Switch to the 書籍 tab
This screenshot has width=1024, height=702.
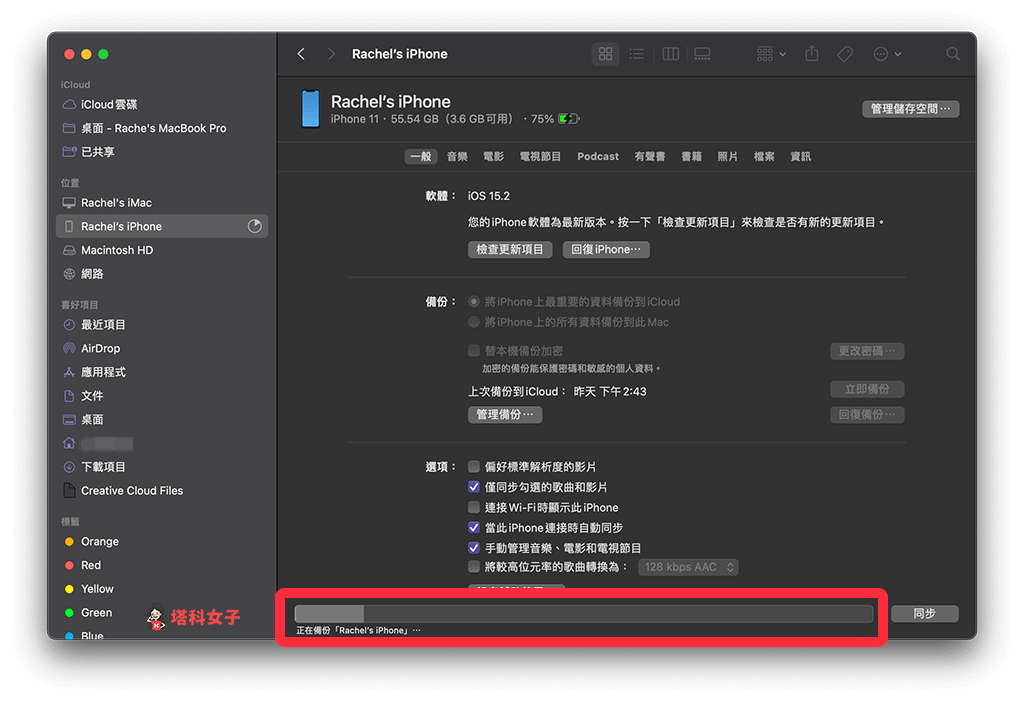click(692, 156)
